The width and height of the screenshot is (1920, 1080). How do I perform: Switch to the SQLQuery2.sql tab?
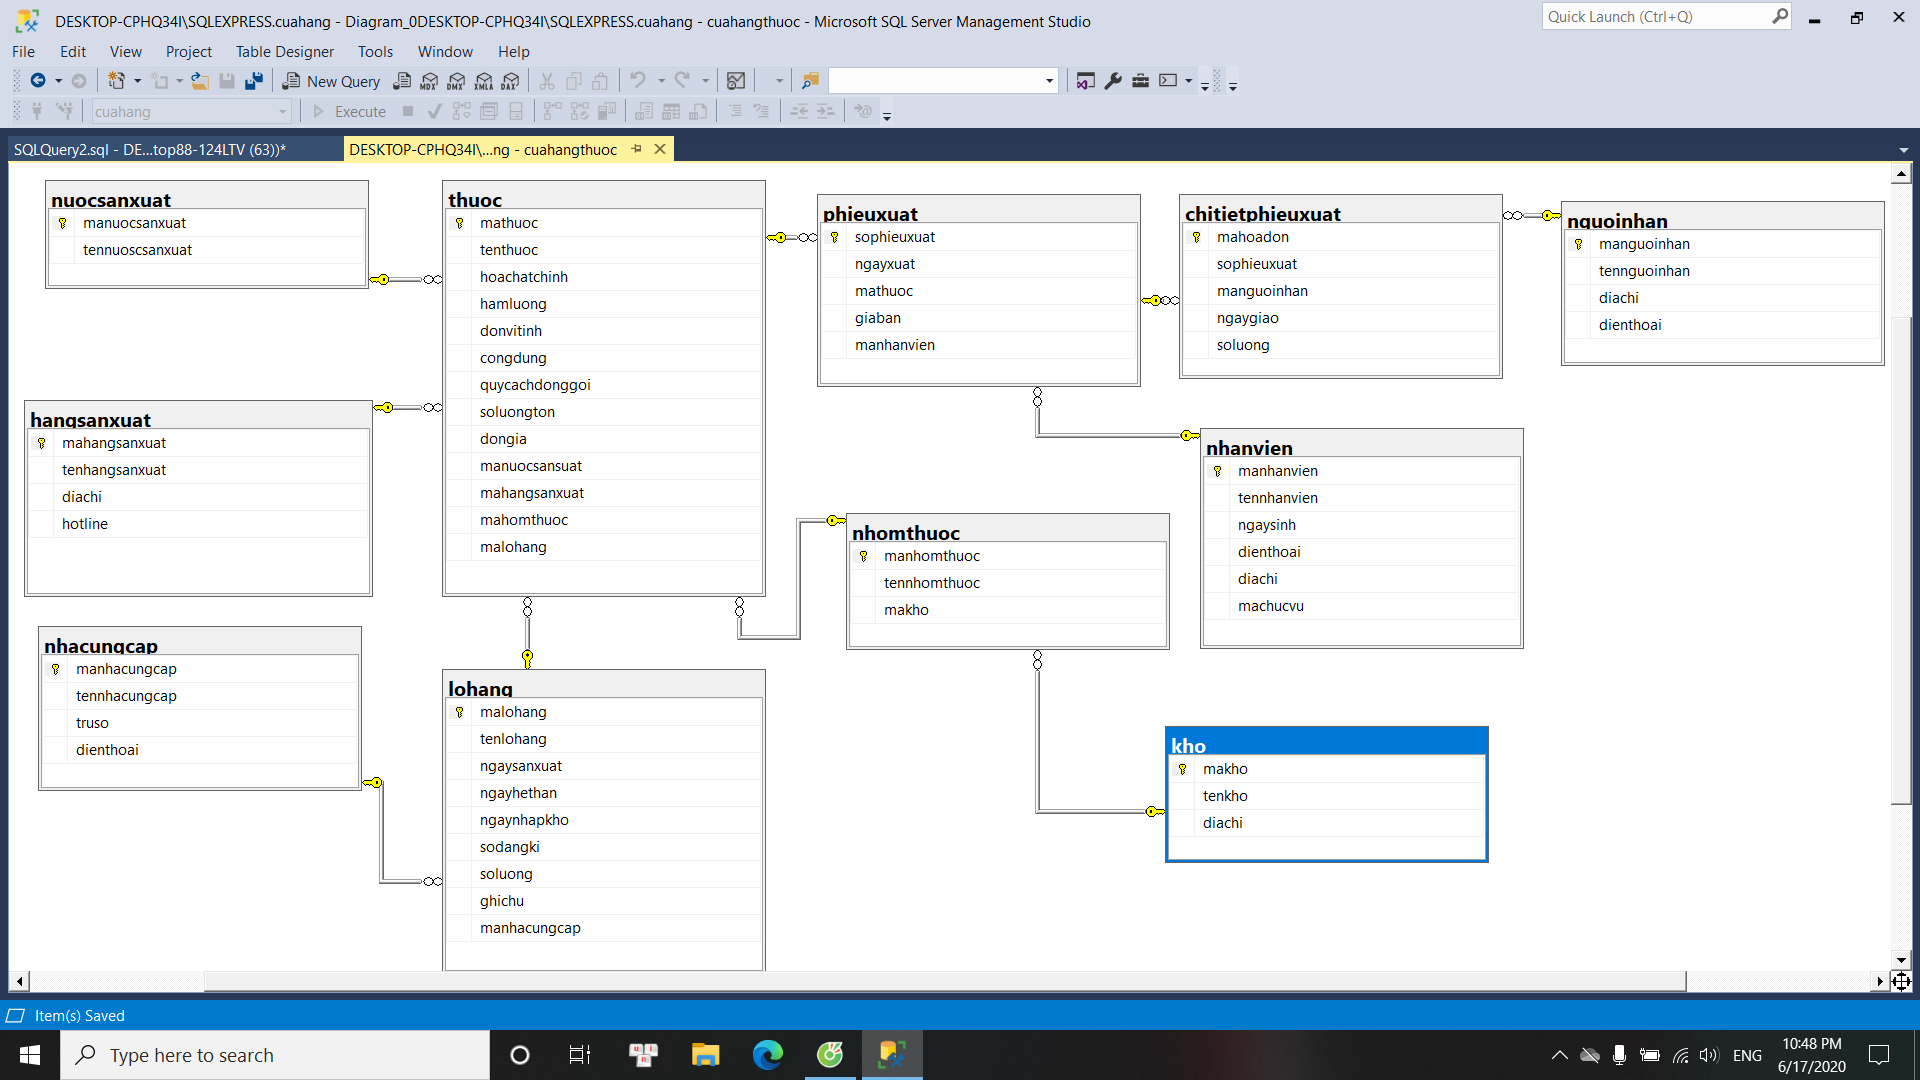(x=150, y=149)
